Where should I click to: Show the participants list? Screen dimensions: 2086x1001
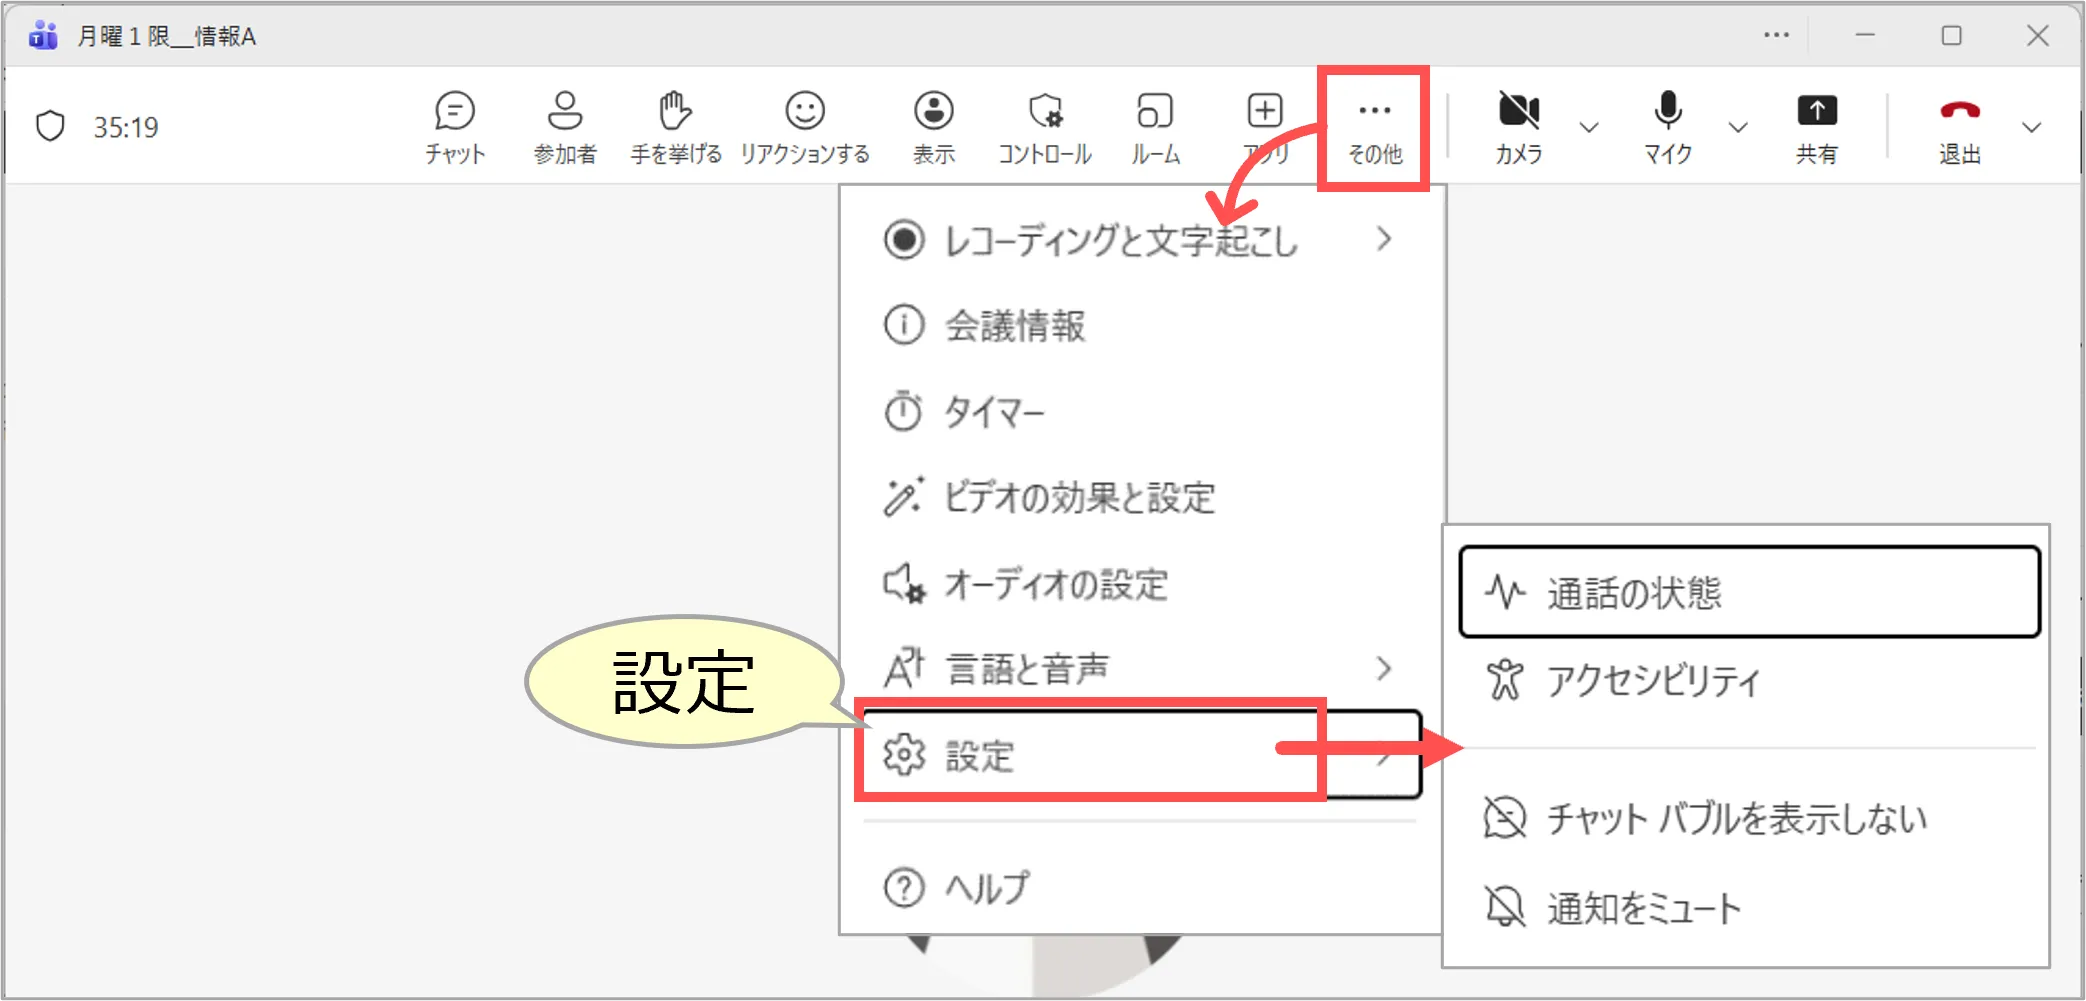click(564, 112)
